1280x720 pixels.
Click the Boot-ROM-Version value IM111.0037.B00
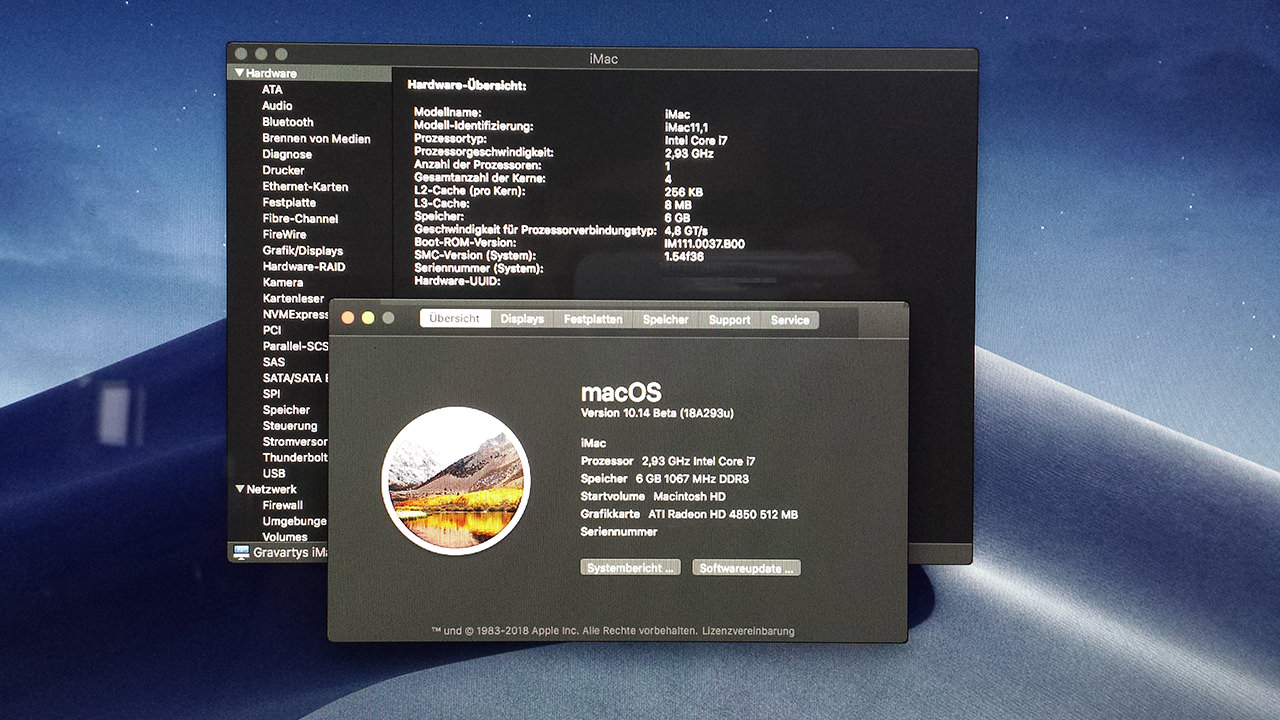704,243
